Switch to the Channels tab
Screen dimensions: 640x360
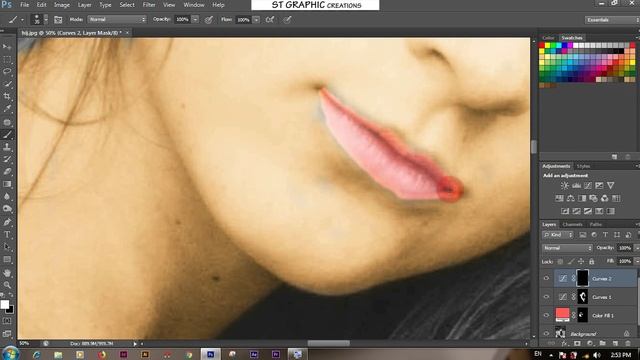(x=572, y=224)
